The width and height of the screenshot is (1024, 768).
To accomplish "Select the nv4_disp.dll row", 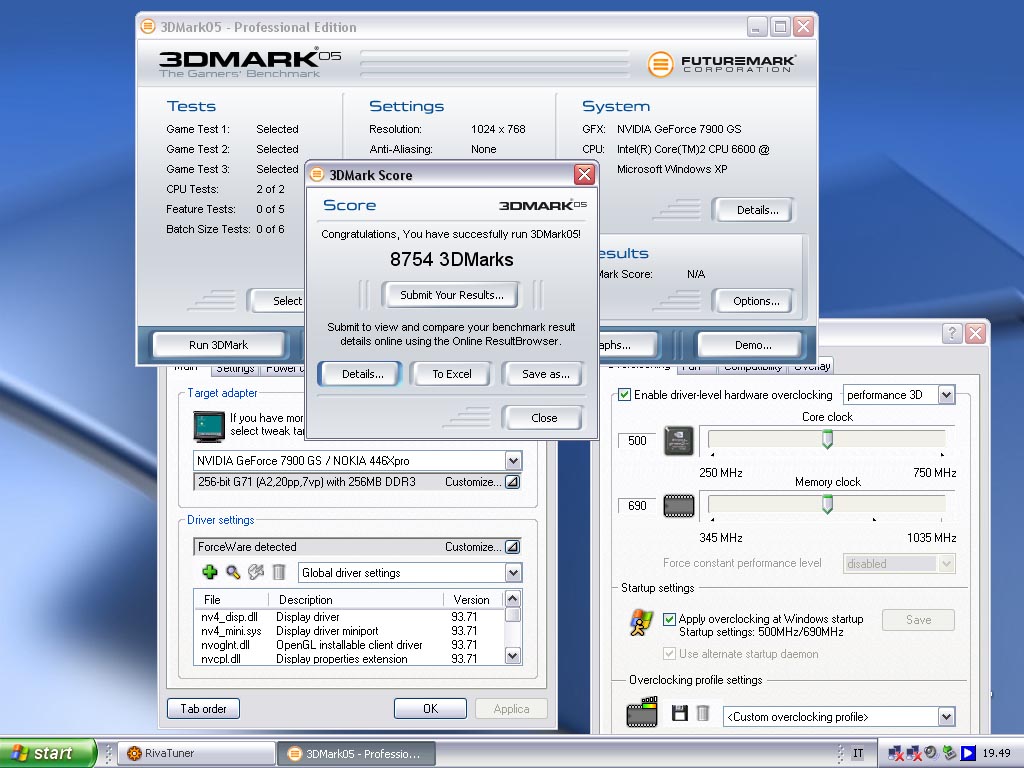I will pyautogui.click(x=349, y=617).
